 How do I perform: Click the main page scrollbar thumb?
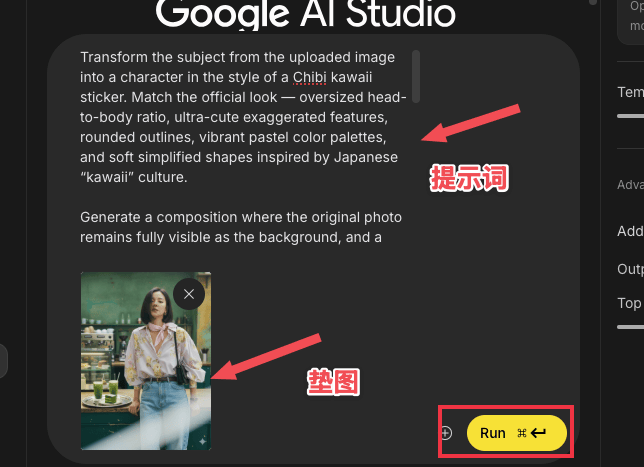click(593, 2)
